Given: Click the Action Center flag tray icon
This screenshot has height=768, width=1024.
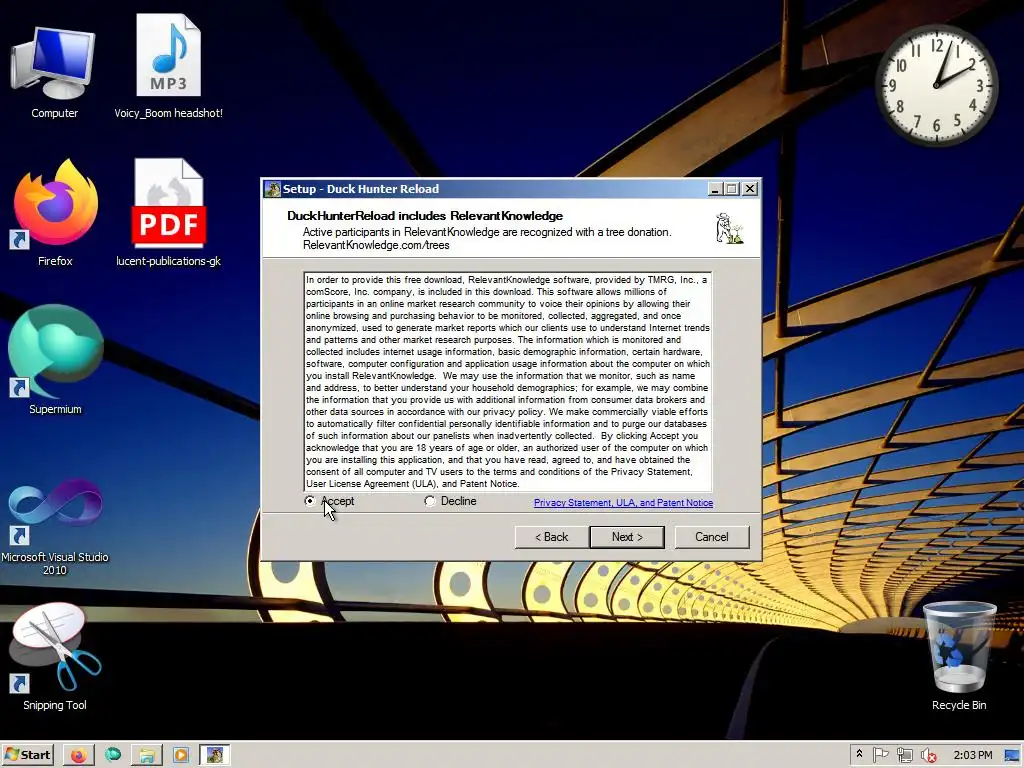Looking at the screenshot, I should [x=880, y=755].
